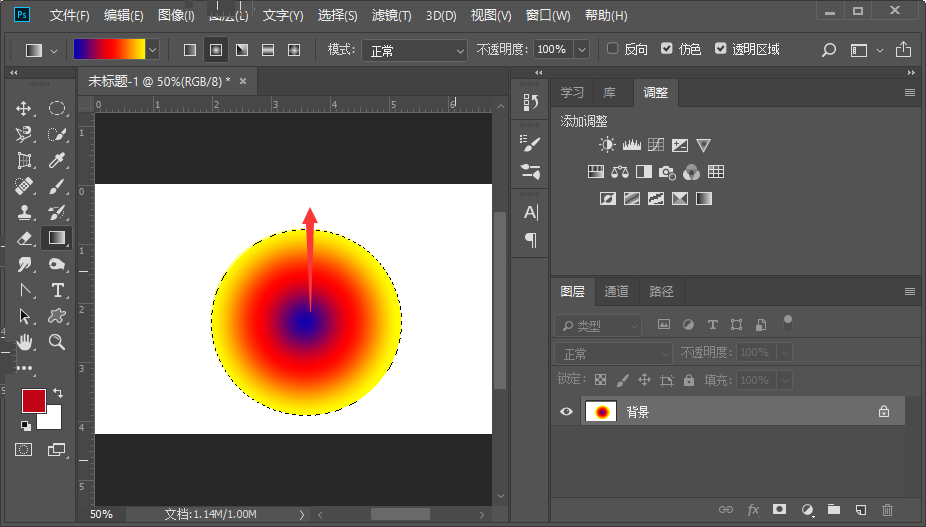The height and width of the screenshot is (527, 926).
Task: Select the Sponge tool
Action: point(57,264)
